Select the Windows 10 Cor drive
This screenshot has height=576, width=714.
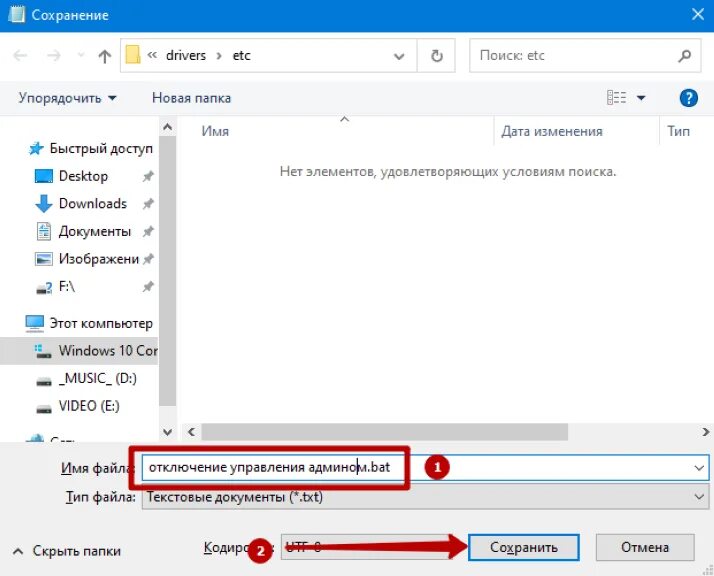(79, 351)
